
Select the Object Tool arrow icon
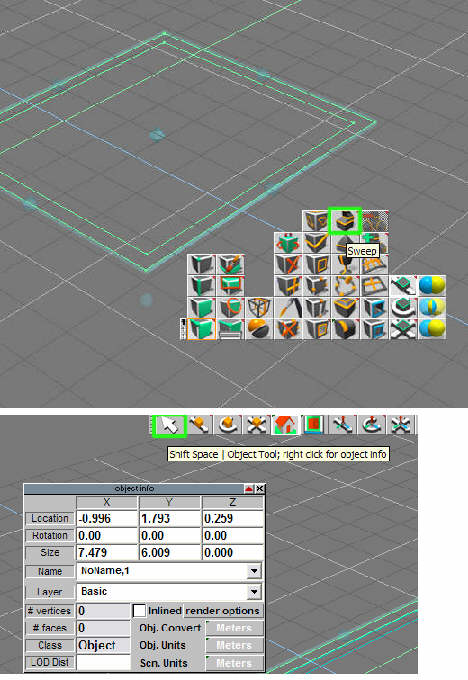(x=169, y=425)
